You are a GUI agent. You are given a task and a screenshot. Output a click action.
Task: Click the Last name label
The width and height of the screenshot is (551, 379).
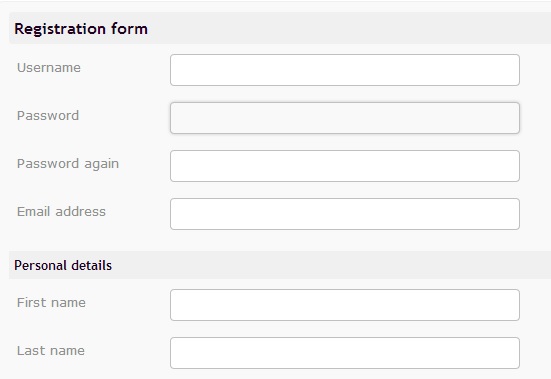pos(51,351)
